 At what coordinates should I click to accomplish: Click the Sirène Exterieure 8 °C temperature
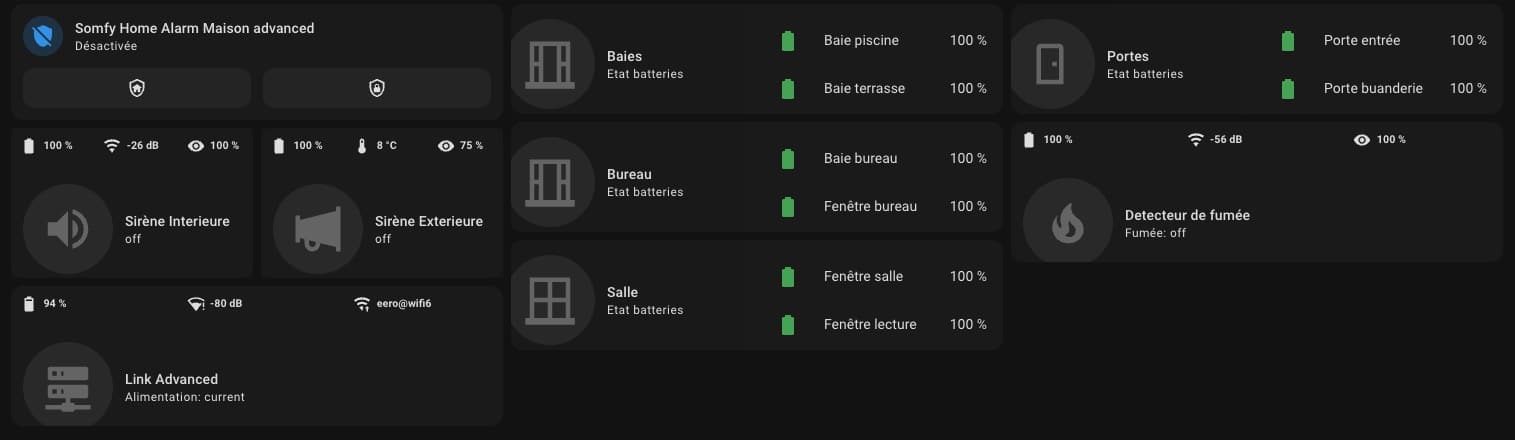pyautogui.click(x=375, y=145)
